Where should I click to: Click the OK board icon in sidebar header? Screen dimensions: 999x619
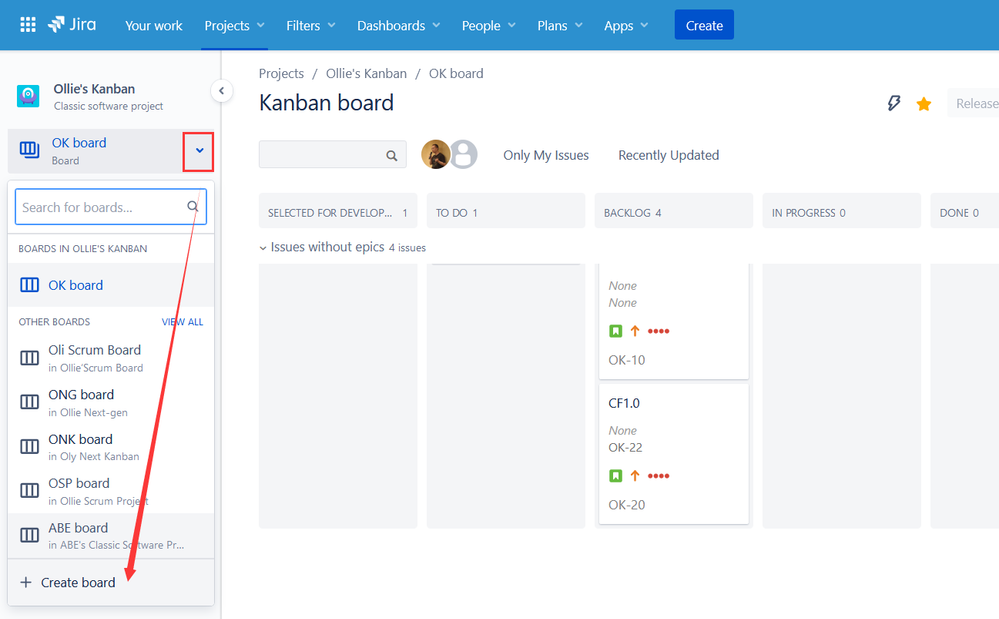[x=29, y=150]
